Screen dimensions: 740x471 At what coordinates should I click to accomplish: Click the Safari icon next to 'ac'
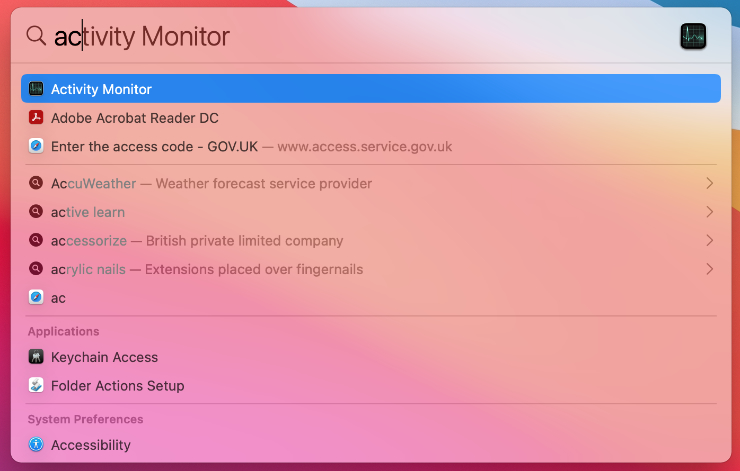tap(36, 297)
